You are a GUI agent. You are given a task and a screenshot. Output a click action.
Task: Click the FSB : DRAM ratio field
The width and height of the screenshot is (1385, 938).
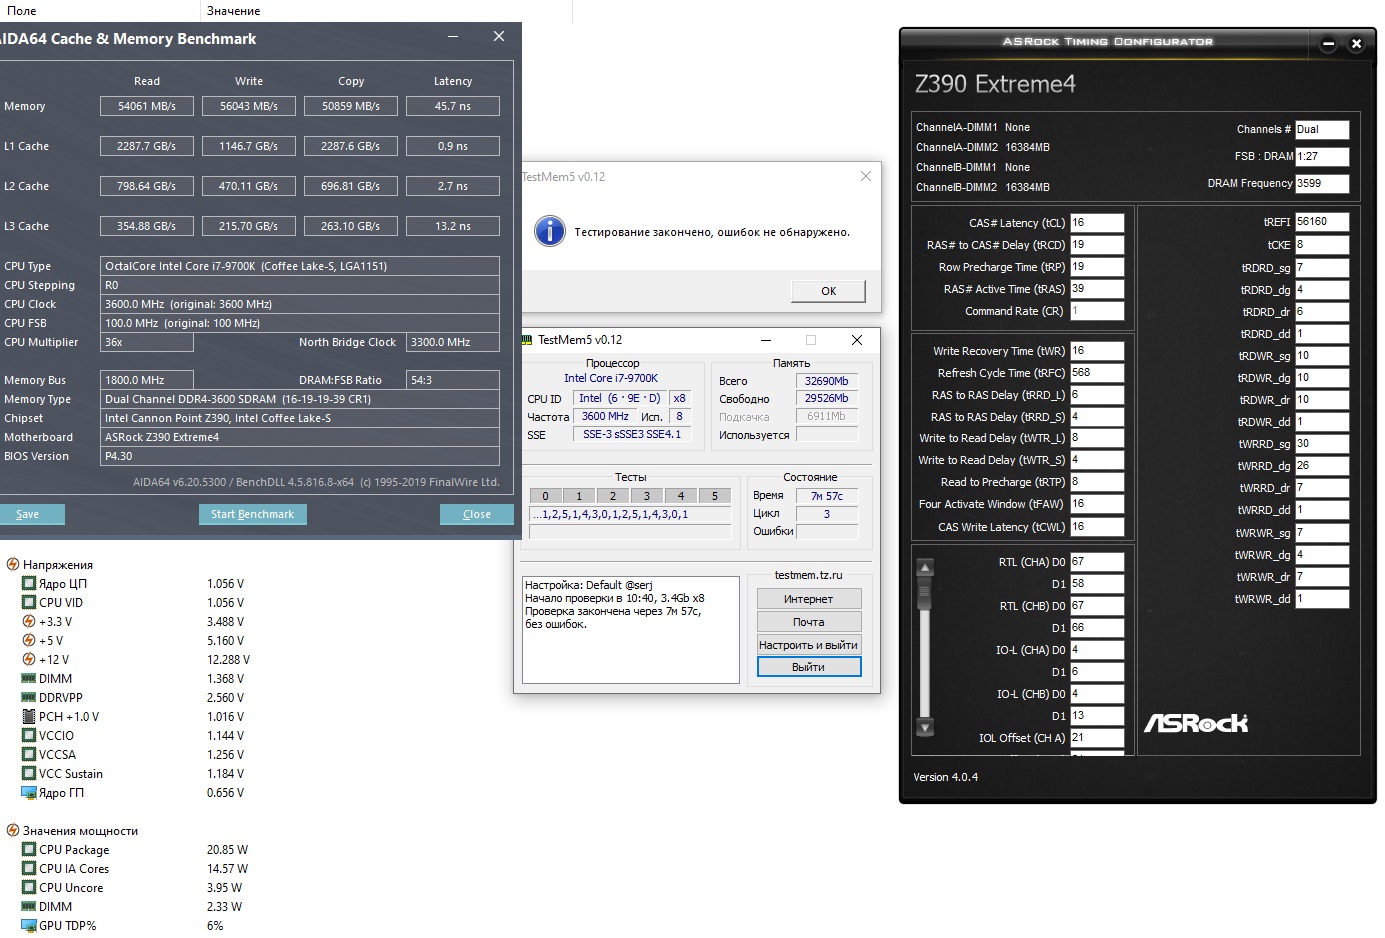pyautogui.click(x=1322, y=157)
